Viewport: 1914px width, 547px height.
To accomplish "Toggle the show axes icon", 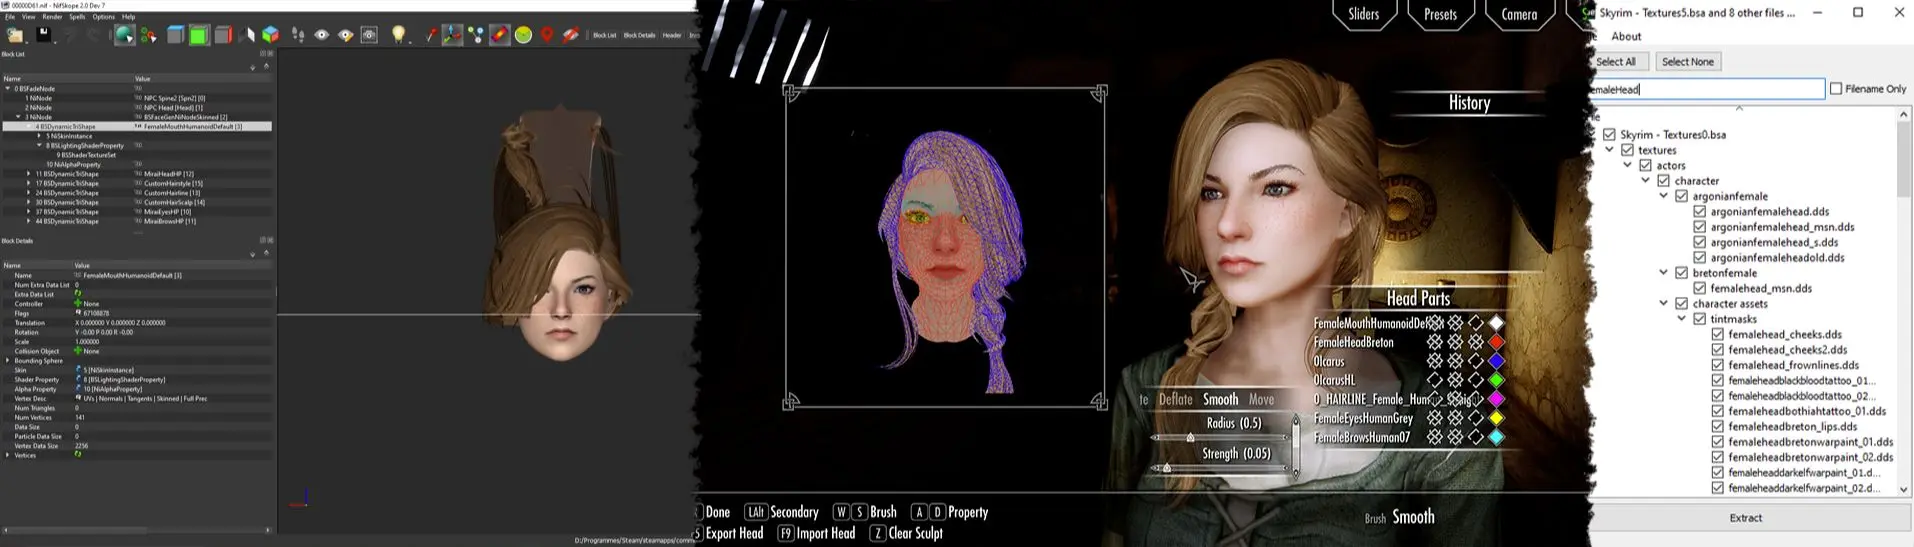I will [452, 35].
